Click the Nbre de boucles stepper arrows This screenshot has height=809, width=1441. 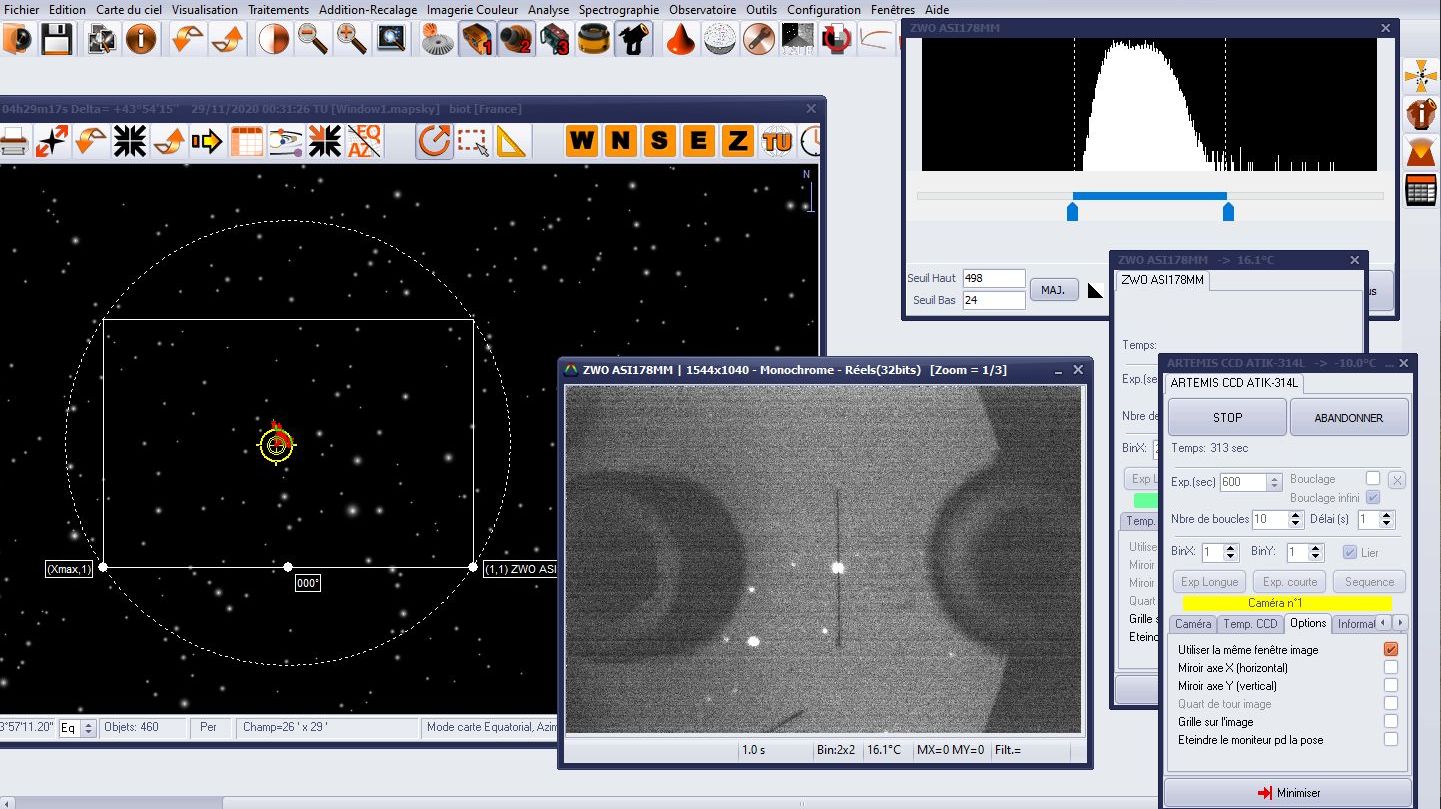(1295, 520)
